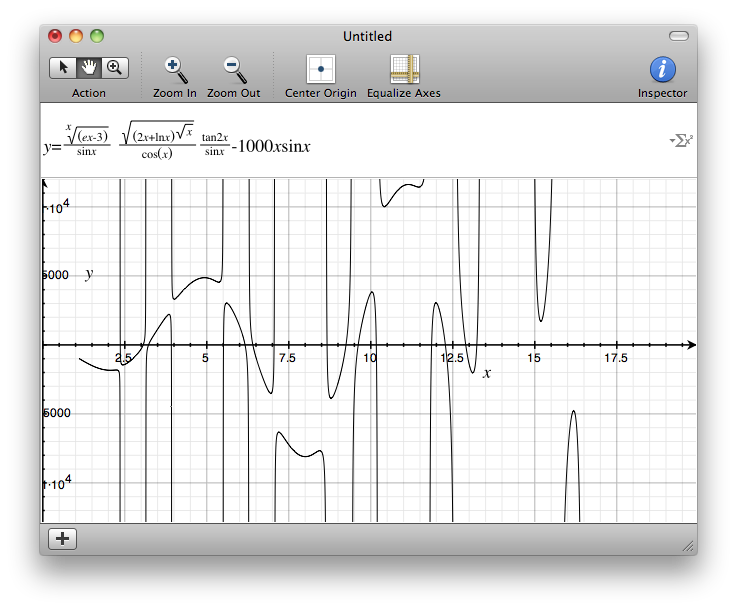Select the arrow pointer action tool
Viewport: 737px width, 610px height.
[63, 68]
